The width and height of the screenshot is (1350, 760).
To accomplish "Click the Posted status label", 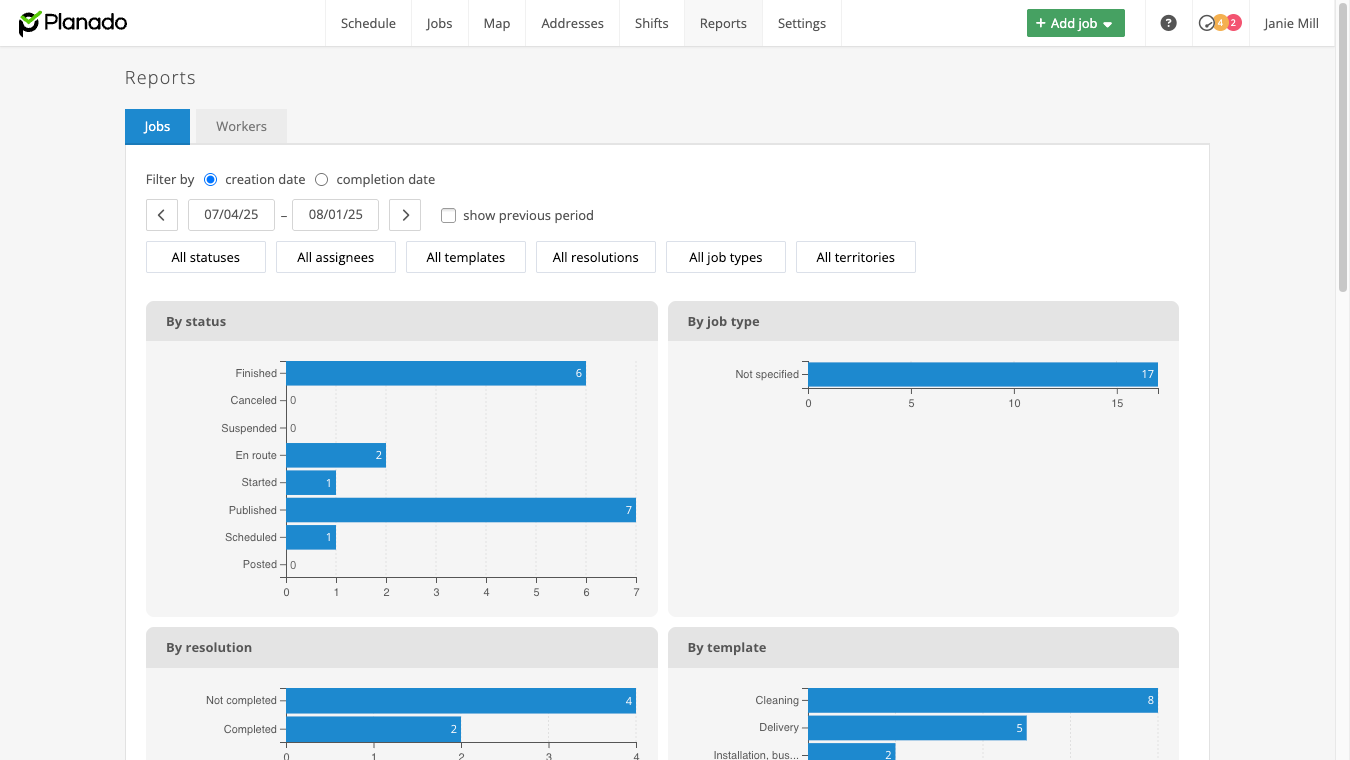I will tap(260, 564).
